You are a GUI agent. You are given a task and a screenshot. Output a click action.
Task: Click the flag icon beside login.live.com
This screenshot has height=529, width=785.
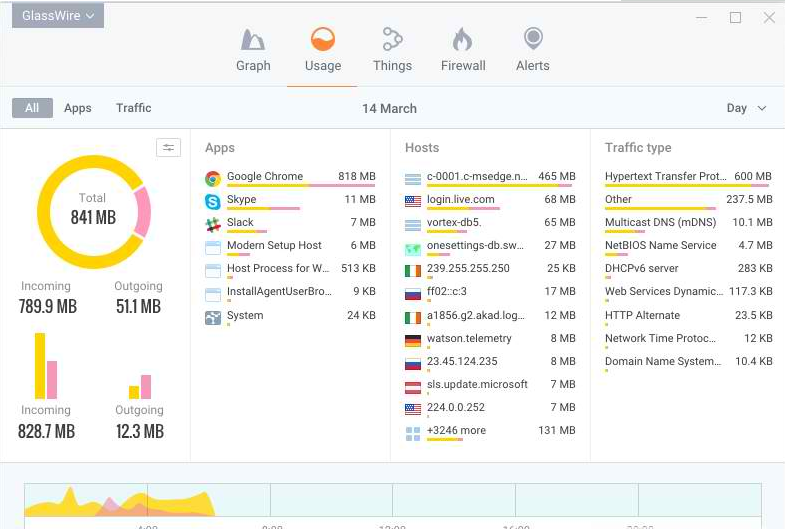[413, 201]
